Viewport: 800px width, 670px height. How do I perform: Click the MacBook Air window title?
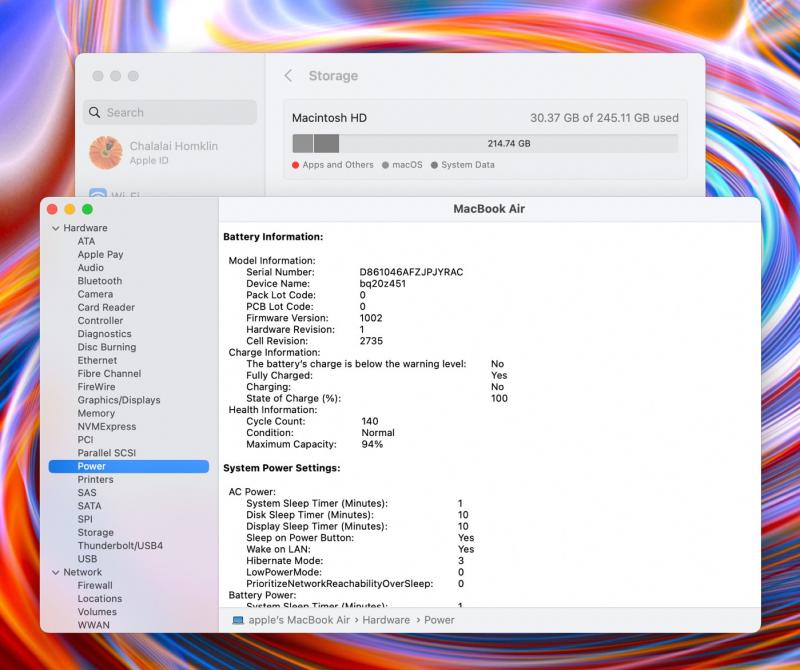tap(489, 209)
